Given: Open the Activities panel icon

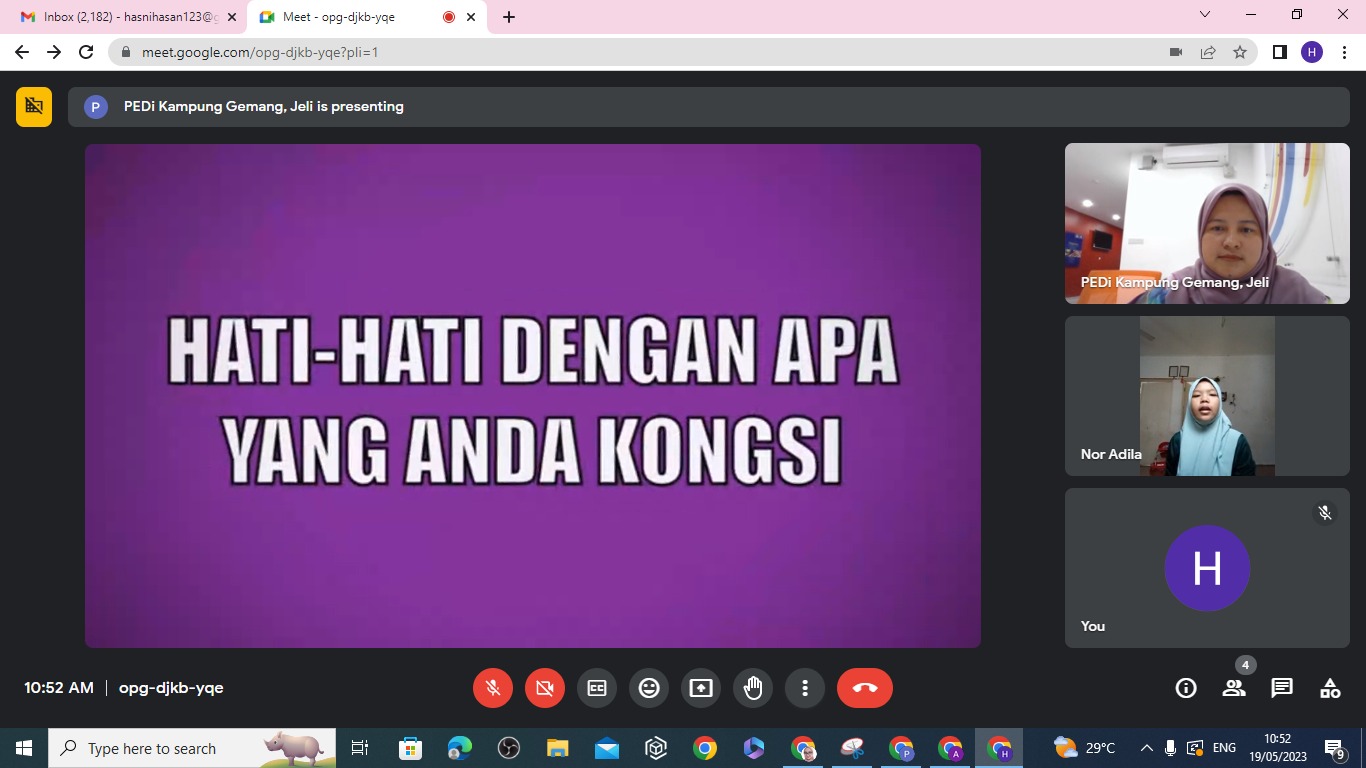Looking at the screenshot, I should click(x=1330, y=688).
